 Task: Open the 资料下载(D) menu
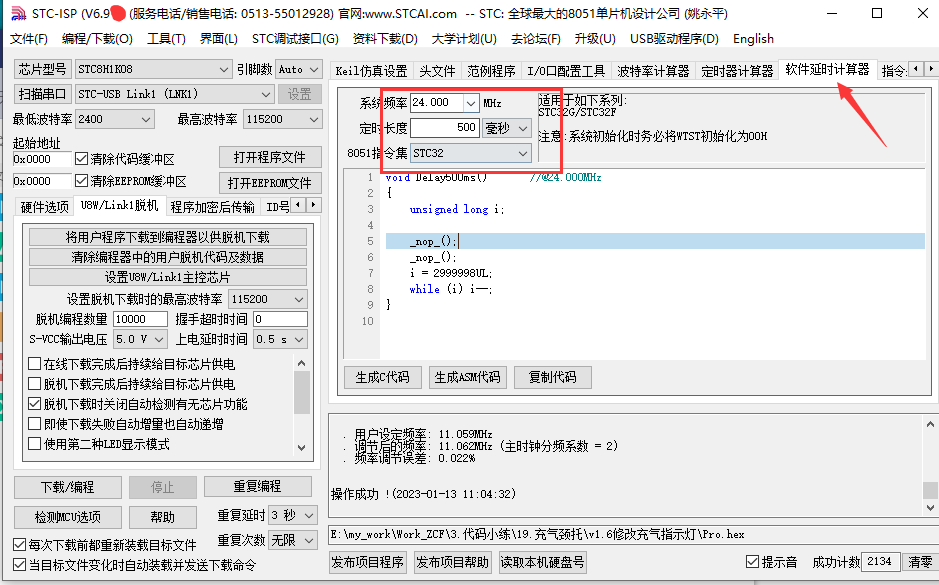[x=385, y=39]
